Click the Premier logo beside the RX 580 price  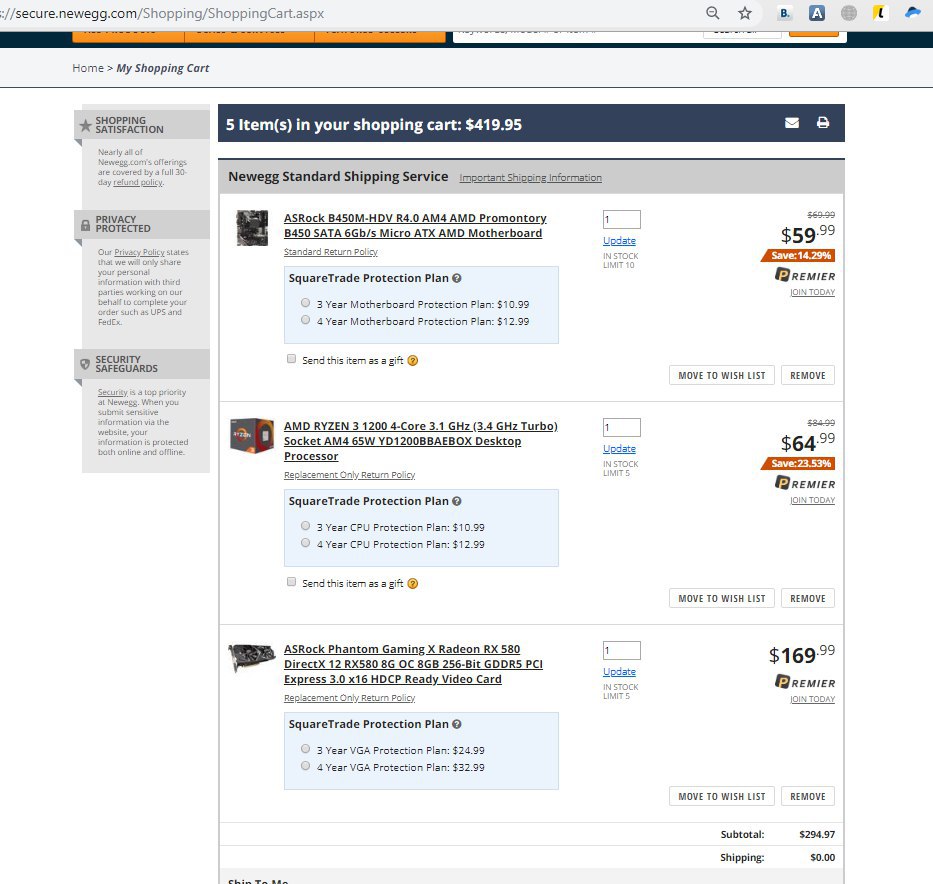[804, 682]
